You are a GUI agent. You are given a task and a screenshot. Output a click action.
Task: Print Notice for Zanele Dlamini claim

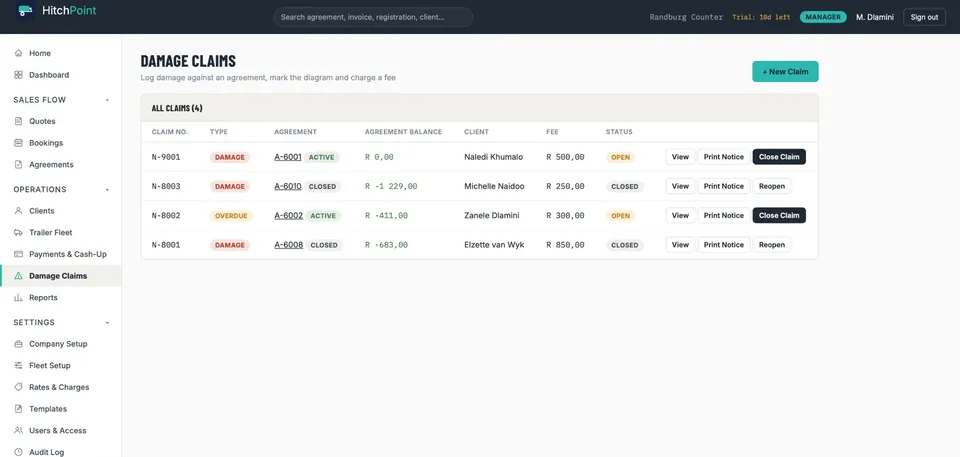[724, 216]
